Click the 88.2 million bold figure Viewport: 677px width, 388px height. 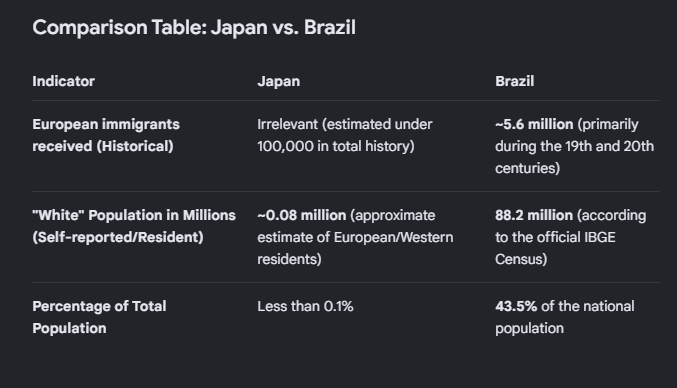(x=534, y=215)
